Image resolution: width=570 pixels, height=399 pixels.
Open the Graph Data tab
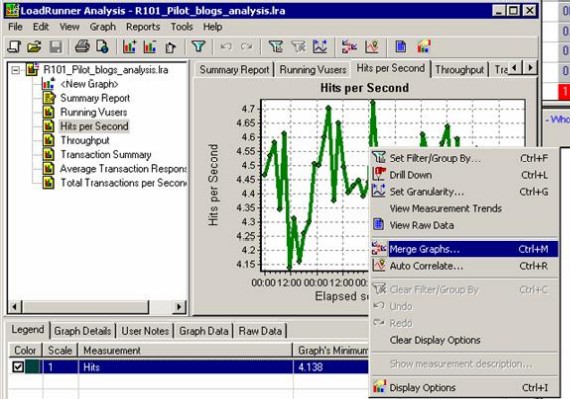pos(204,331)
